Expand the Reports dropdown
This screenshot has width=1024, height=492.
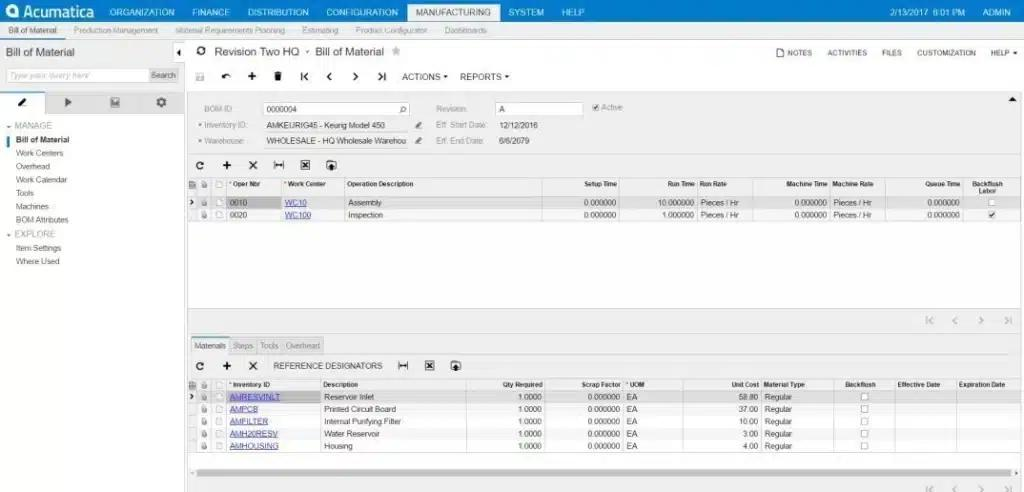484,76
